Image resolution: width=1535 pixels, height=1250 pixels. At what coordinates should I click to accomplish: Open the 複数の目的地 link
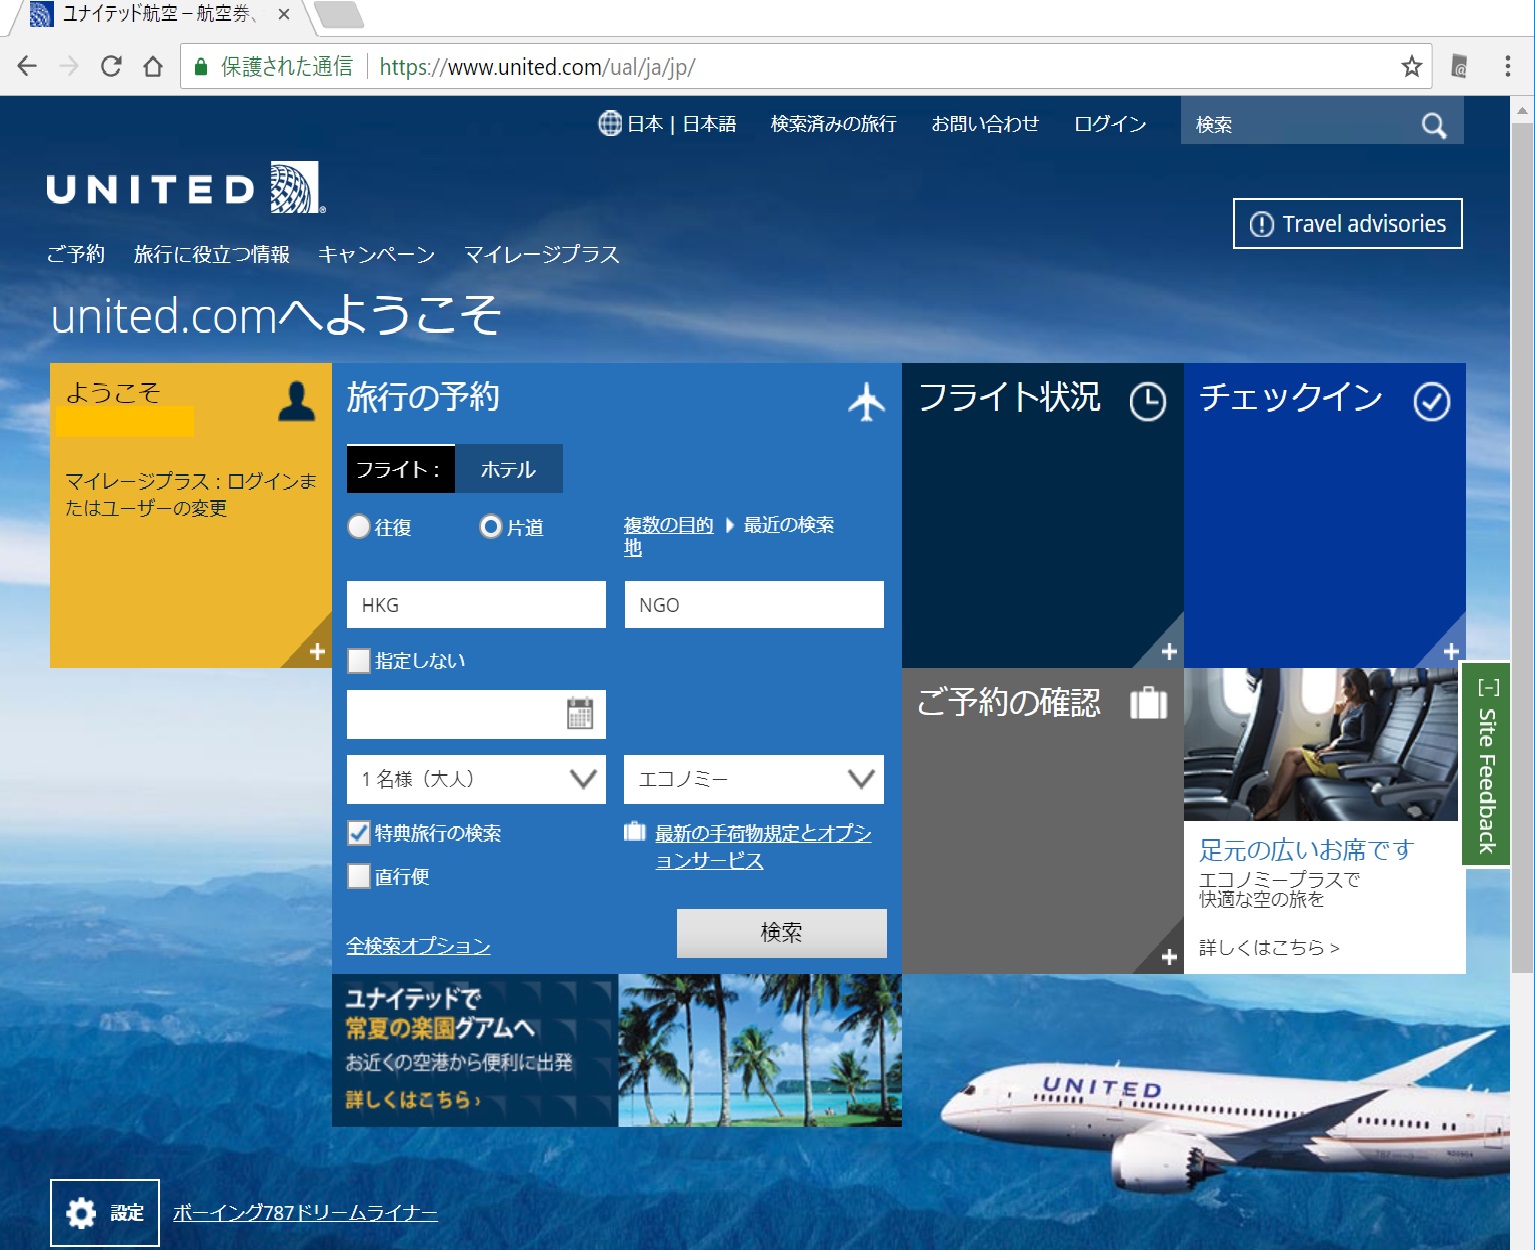click(x=668, y=536)
